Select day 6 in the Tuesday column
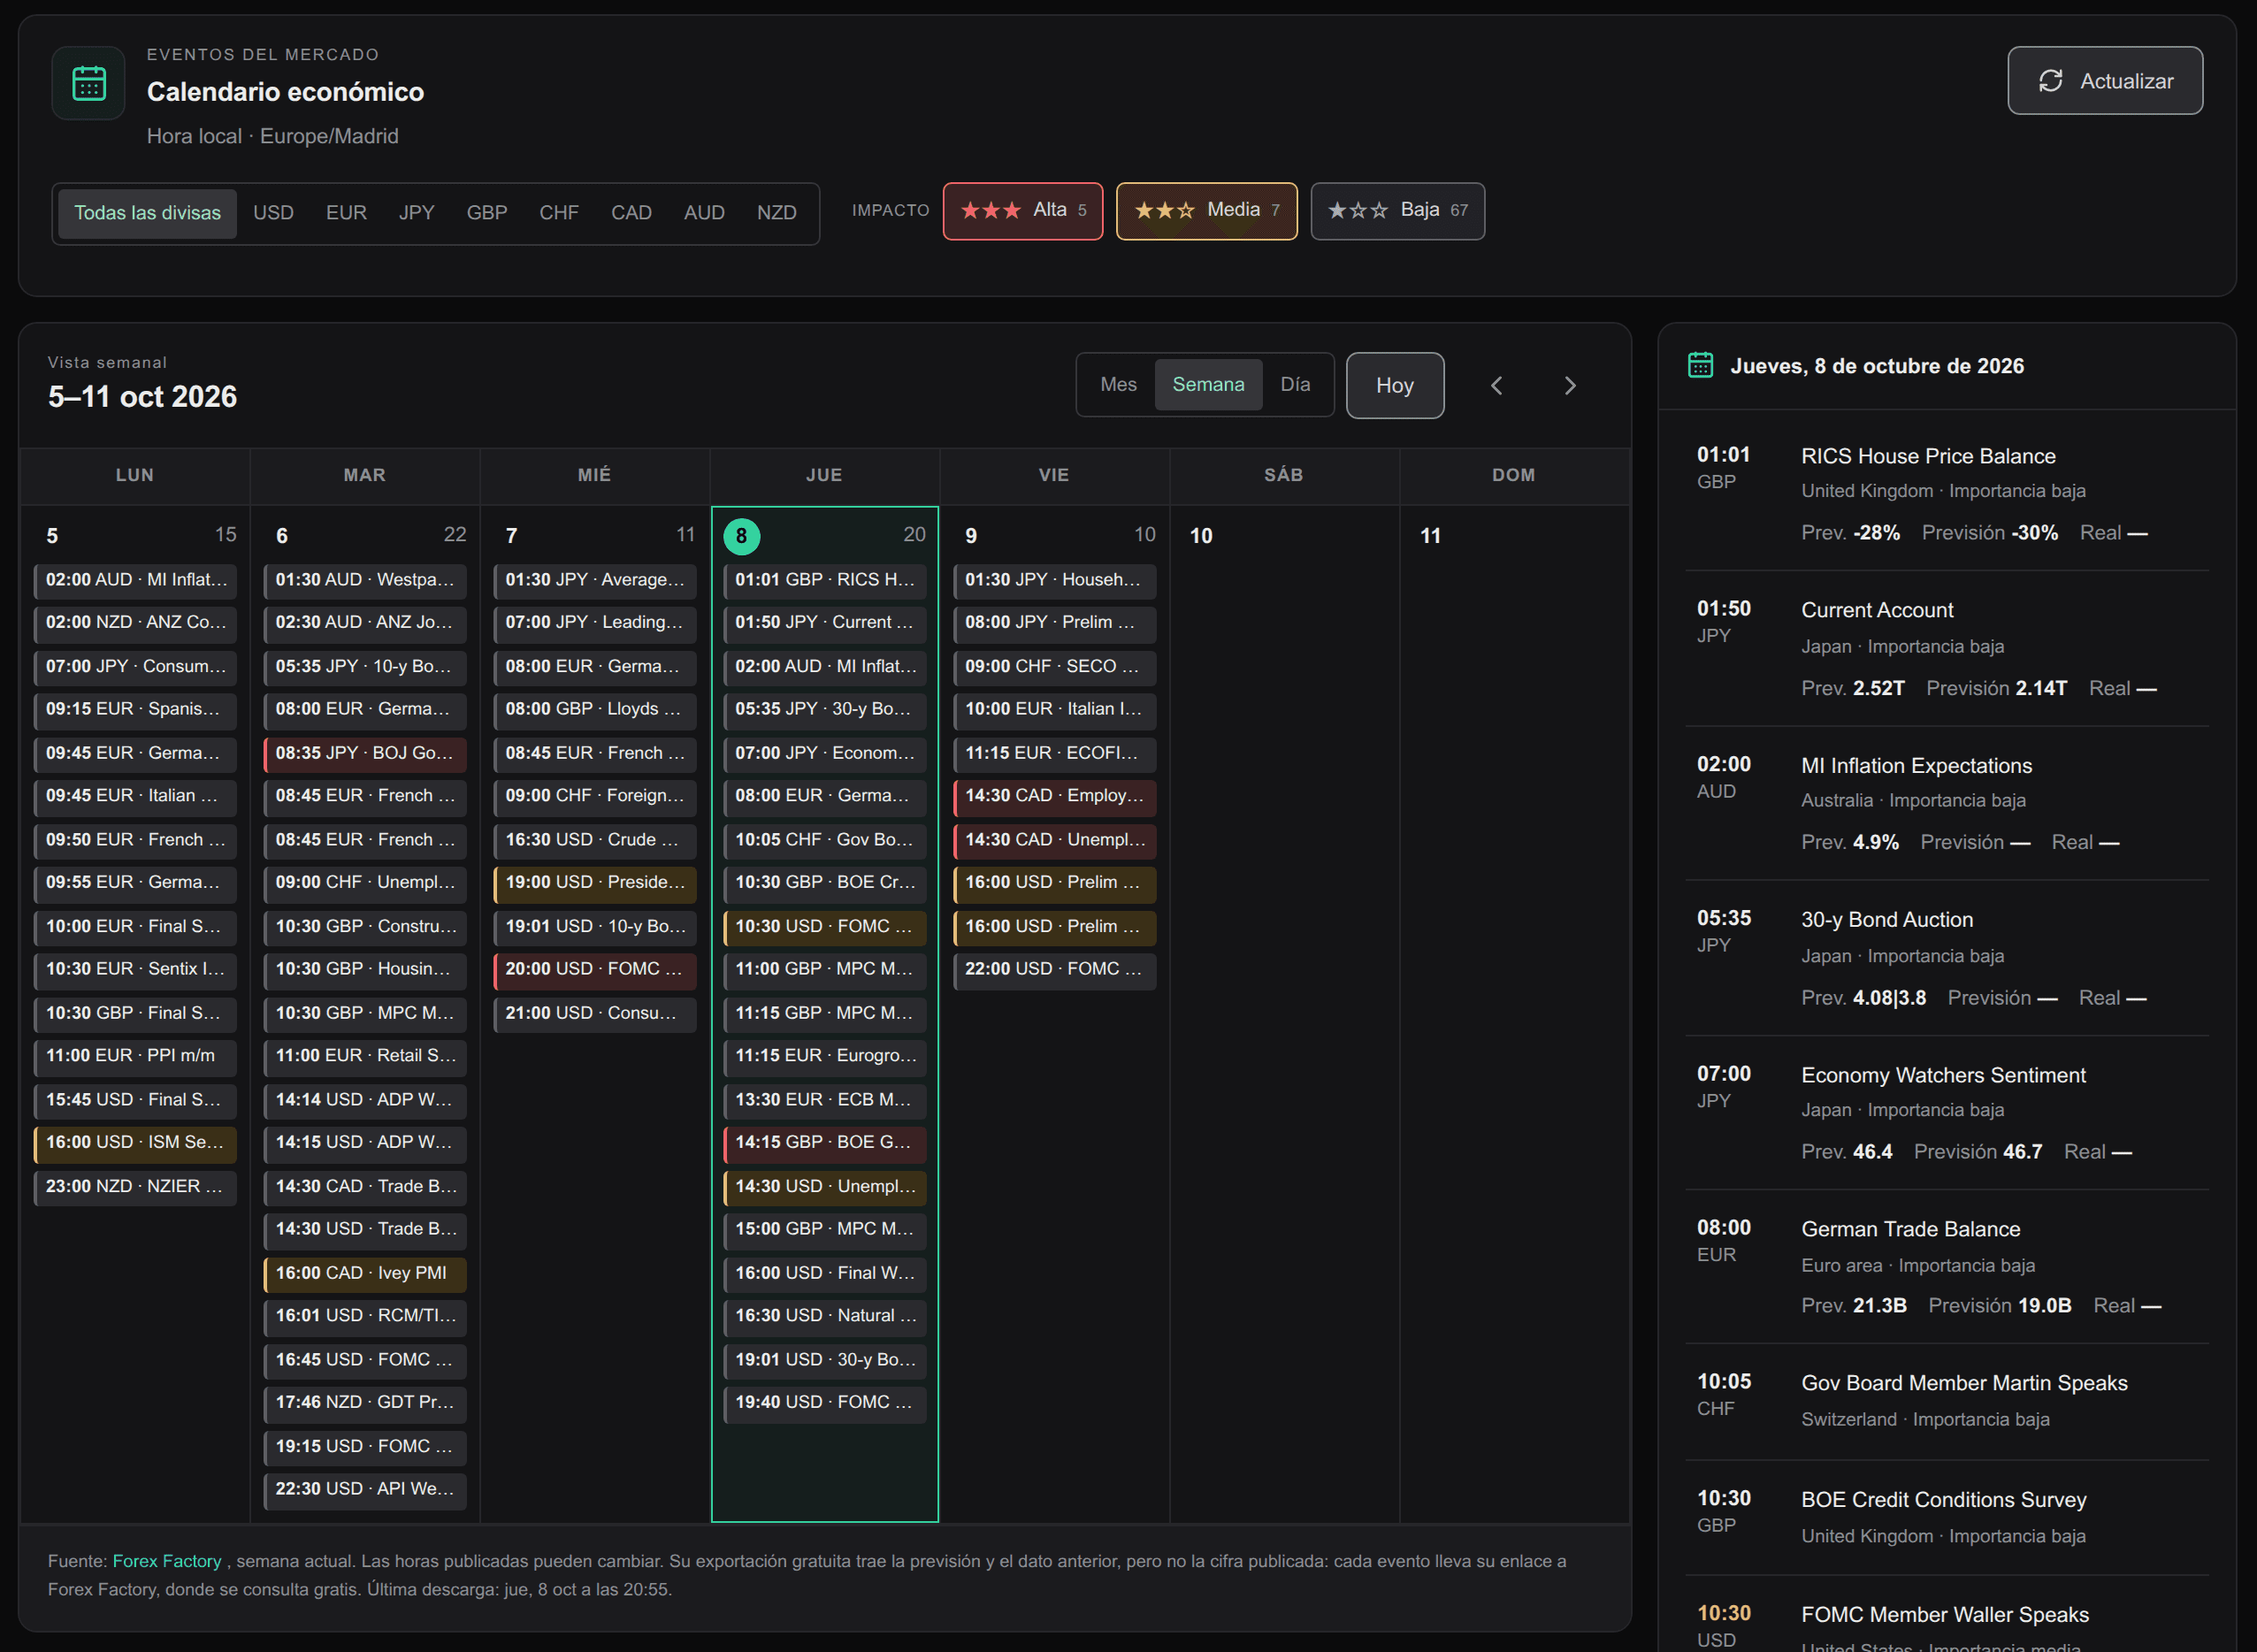 click(282, 536)
